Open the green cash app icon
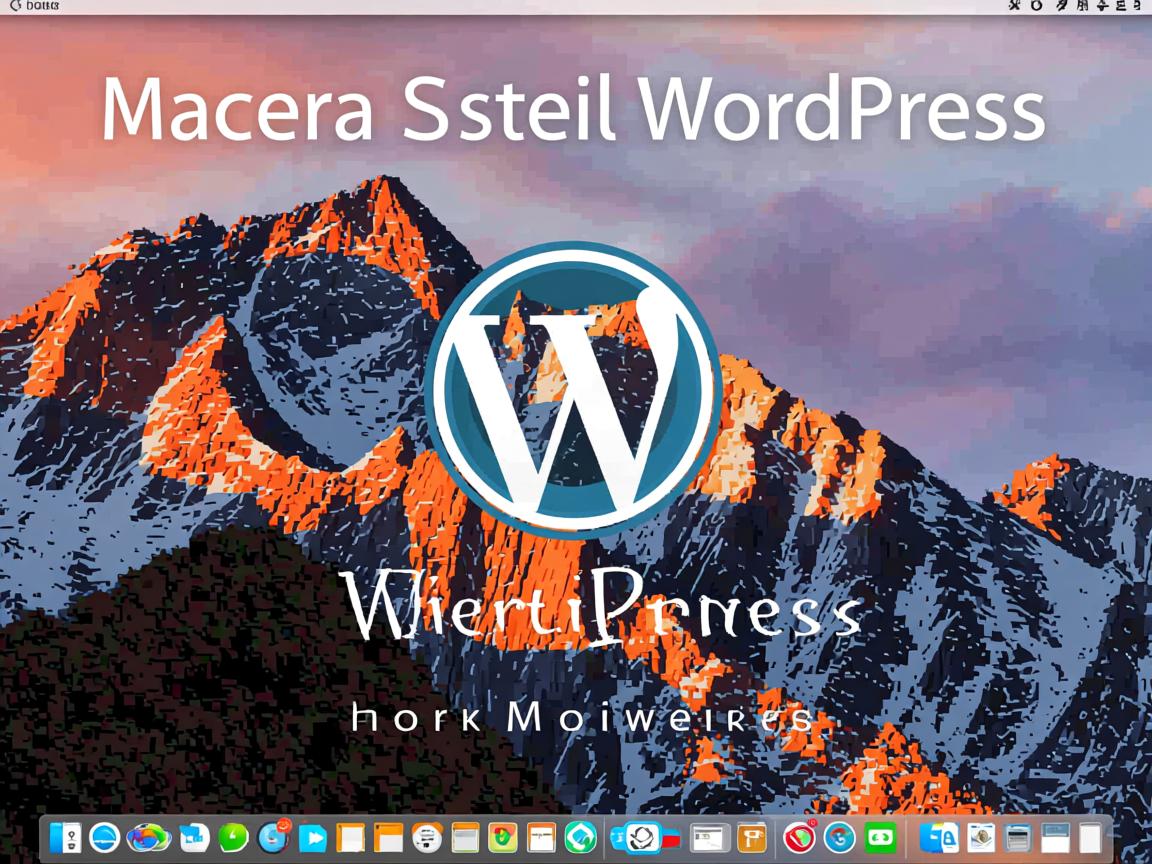 (878, 838)
